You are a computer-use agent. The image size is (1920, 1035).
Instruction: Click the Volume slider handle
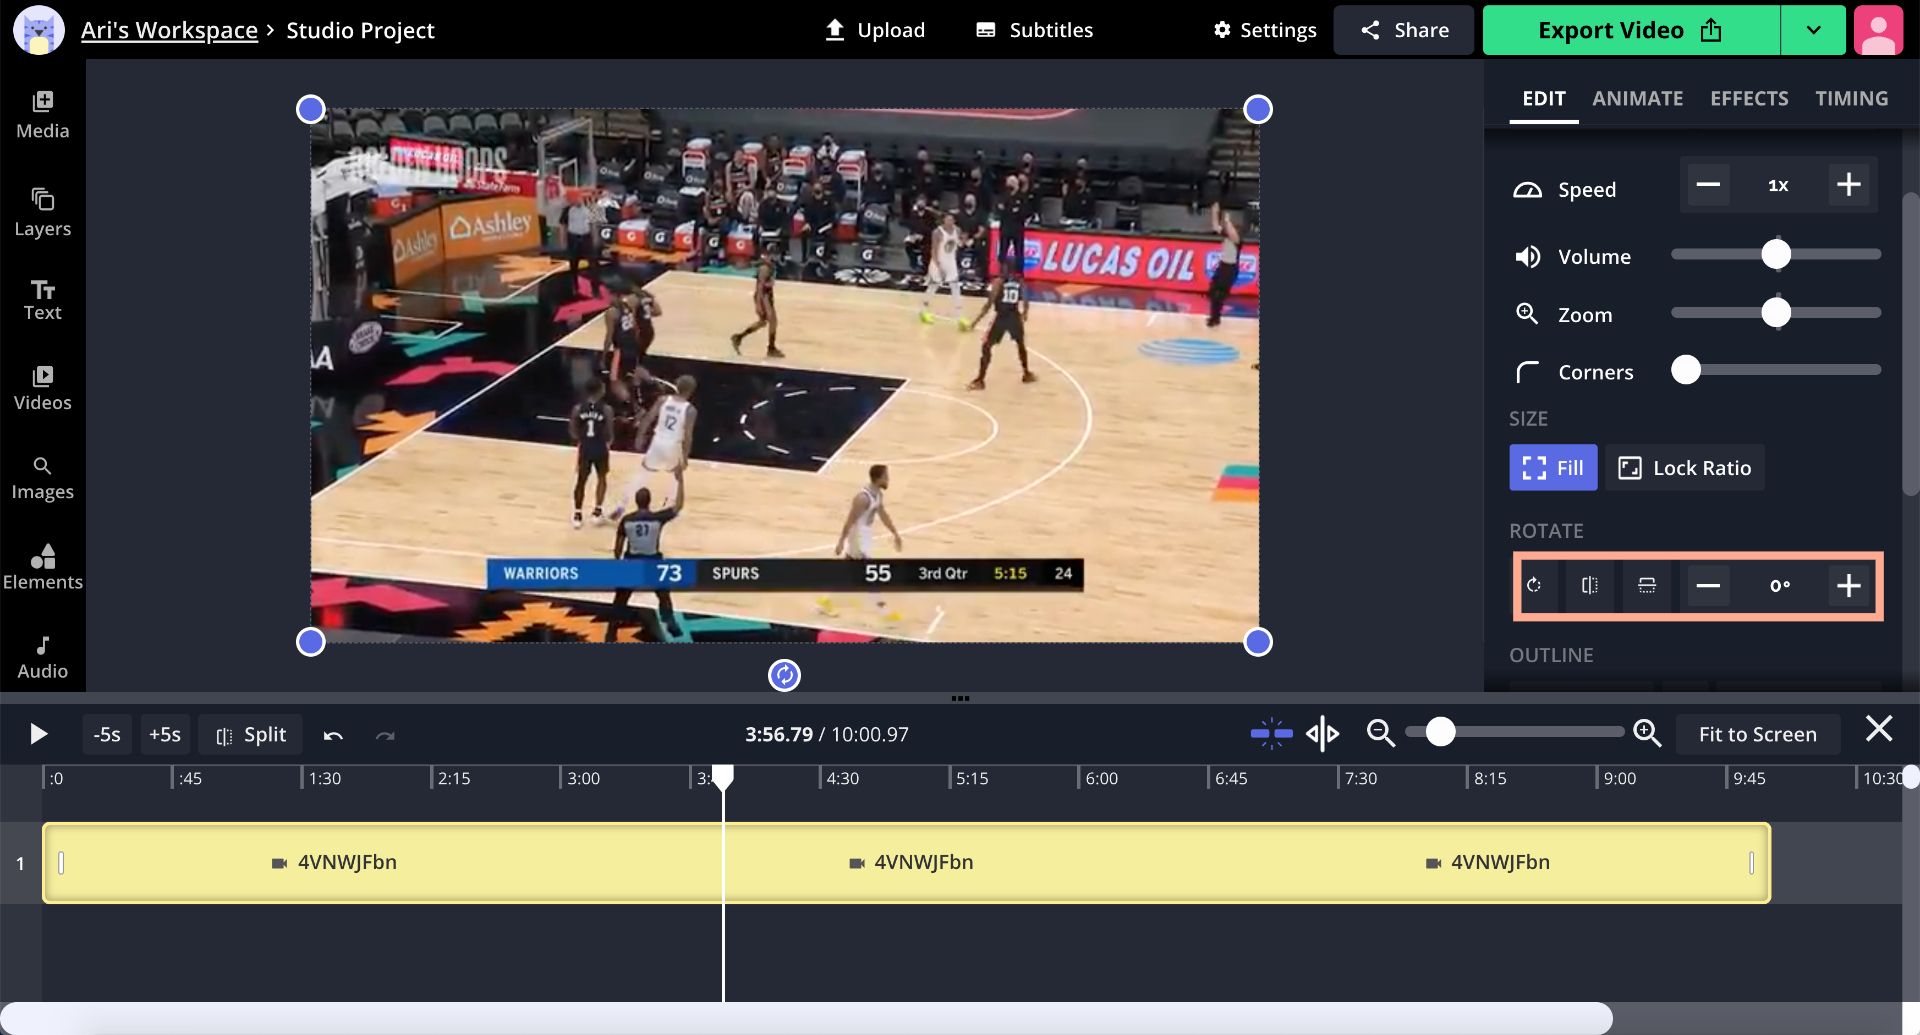pos(1776,255)
